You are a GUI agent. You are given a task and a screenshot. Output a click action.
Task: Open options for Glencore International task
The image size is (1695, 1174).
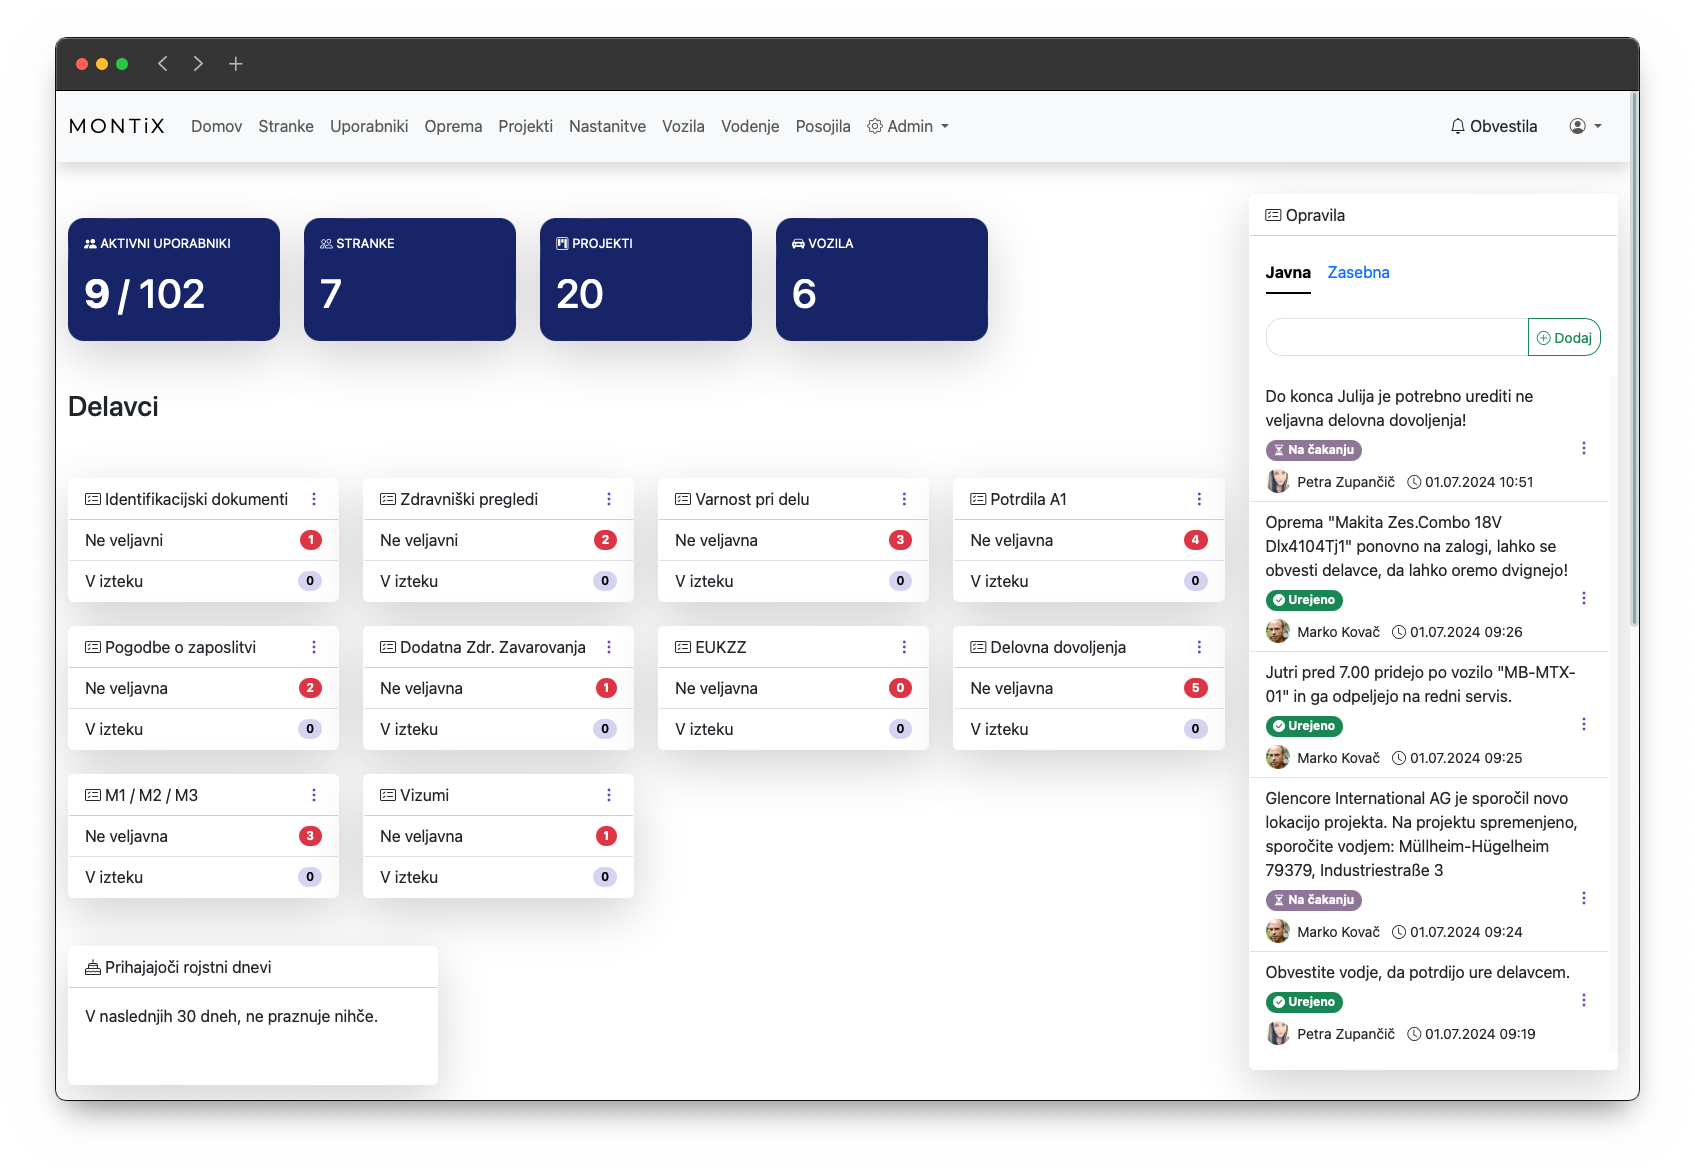tap(1583, 898)
